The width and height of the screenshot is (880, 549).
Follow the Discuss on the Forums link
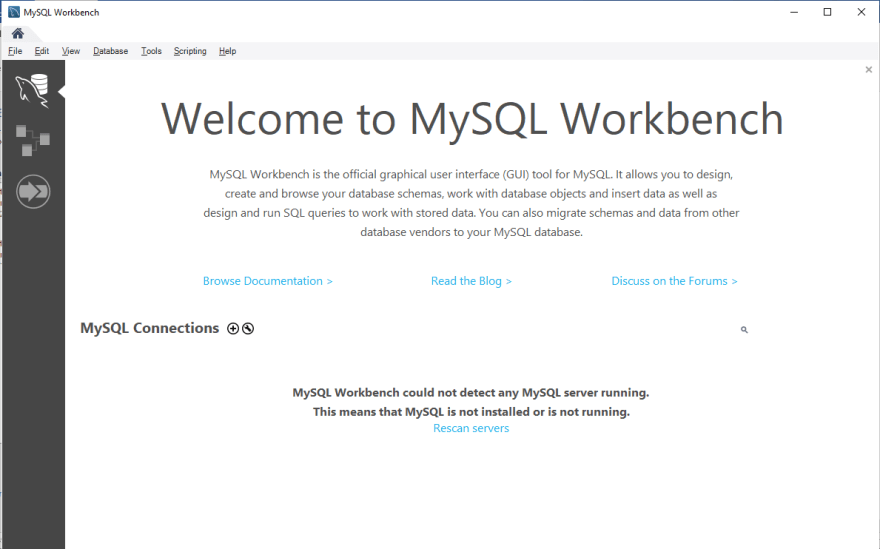point(675,281)
